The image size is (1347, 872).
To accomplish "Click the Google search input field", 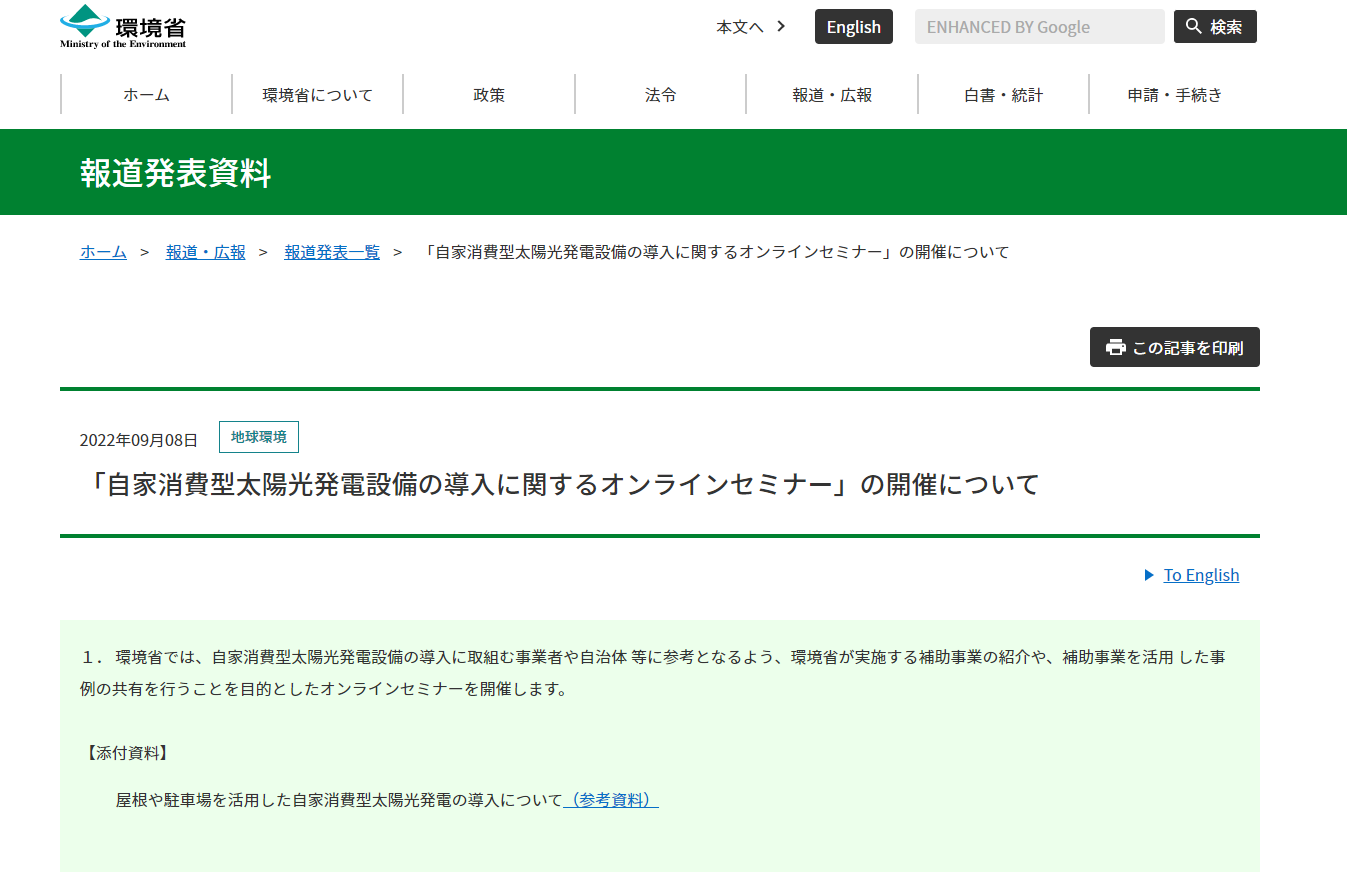I will (x=1039, y=27).
